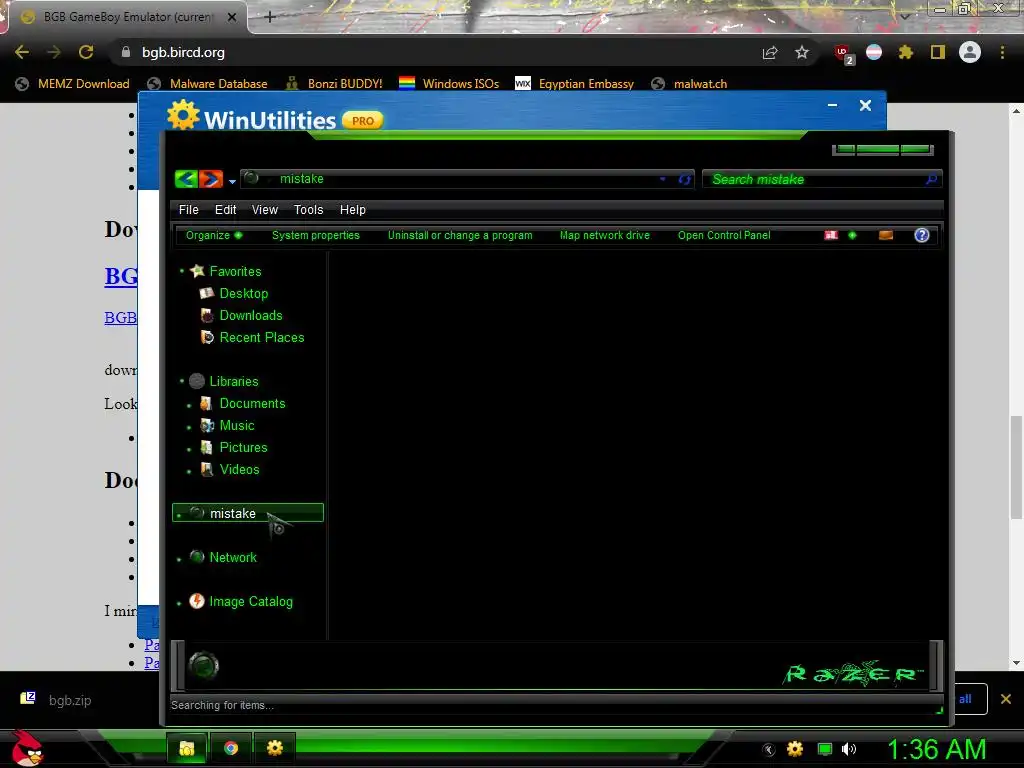
Task: Click the Recent Places icon
Action: [x=207, y=337]
